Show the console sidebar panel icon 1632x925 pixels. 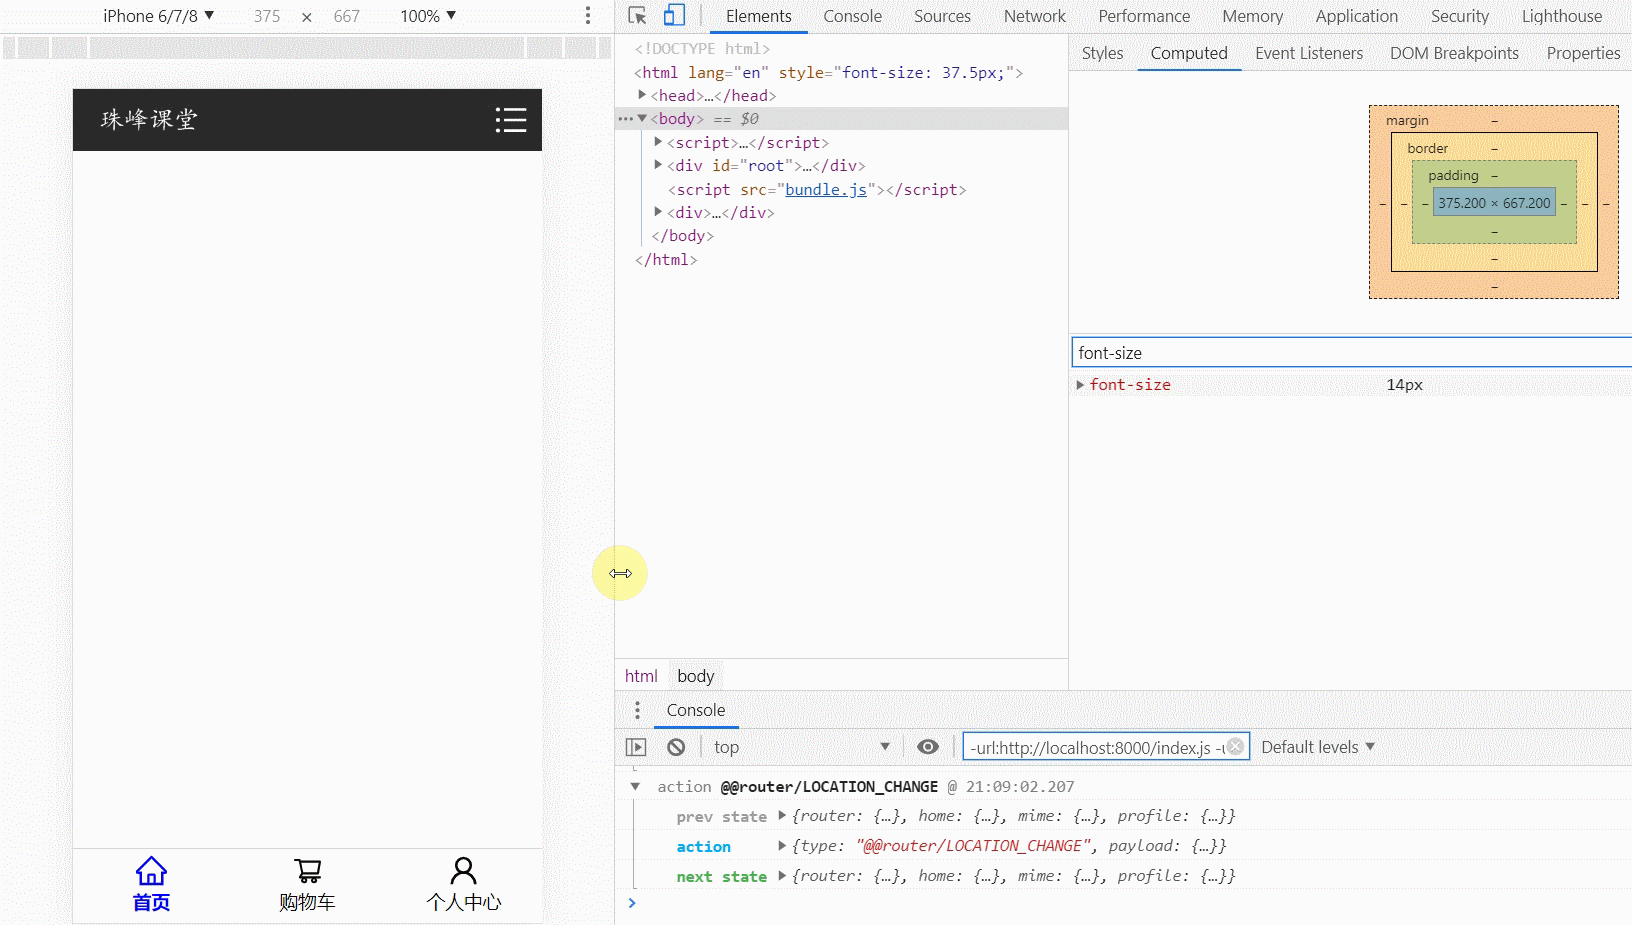636,747
